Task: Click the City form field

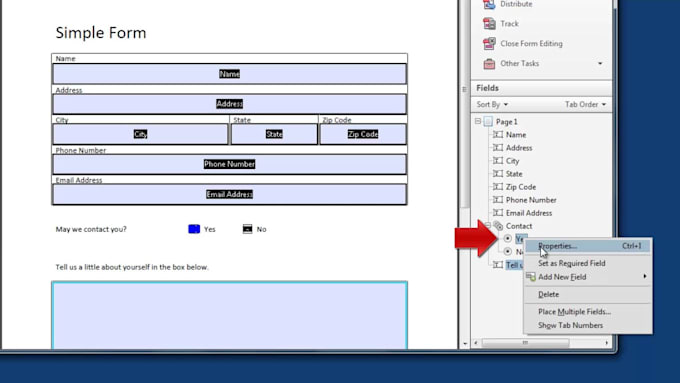Action: tap(140, 134)
